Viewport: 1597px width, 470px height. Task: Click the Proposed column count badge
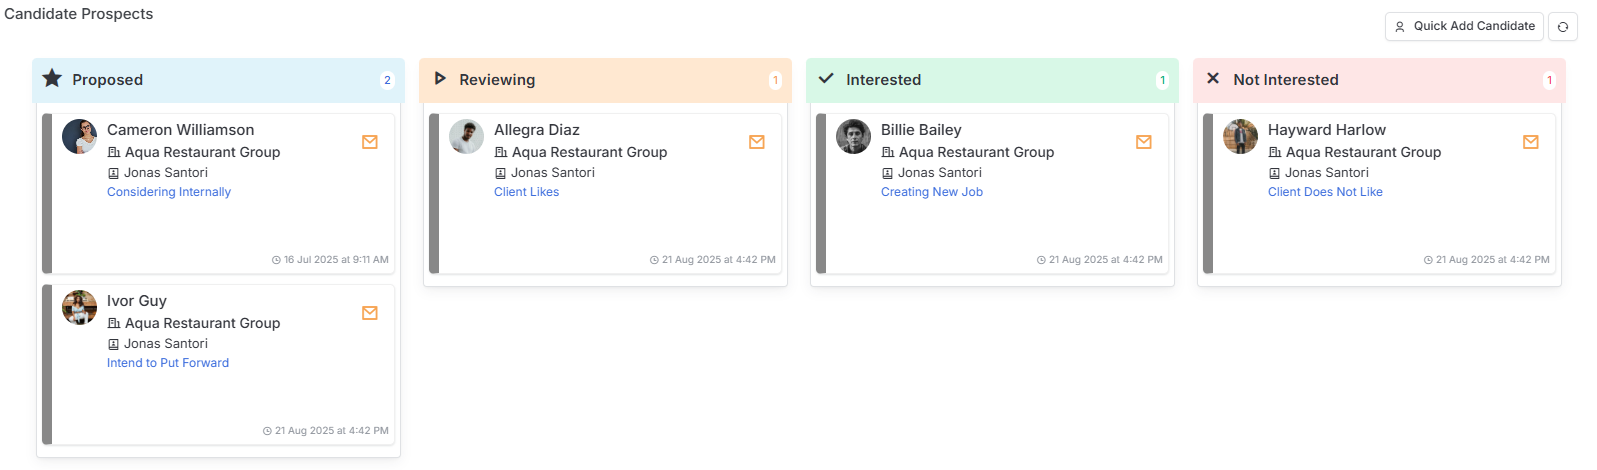(x=387, y=80)
